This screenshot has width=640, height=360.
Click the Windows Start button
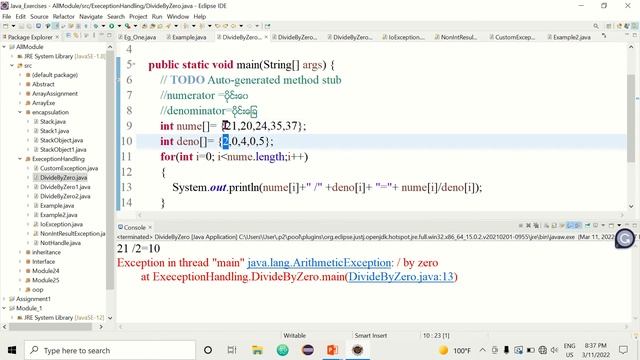12,350
